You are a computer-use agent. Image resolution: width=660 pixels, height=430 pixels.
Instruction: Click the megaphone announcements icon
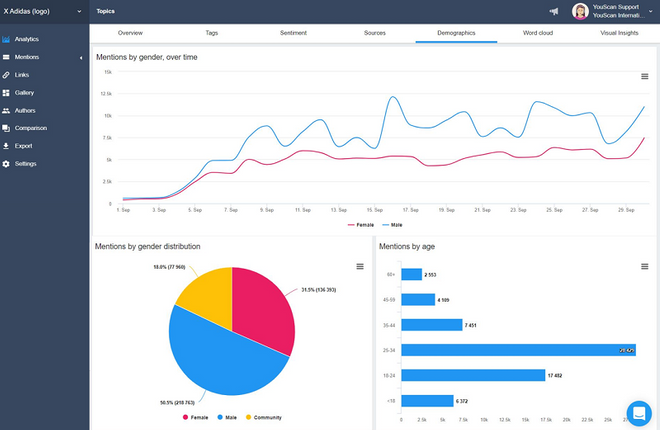[x=554, y=11]
